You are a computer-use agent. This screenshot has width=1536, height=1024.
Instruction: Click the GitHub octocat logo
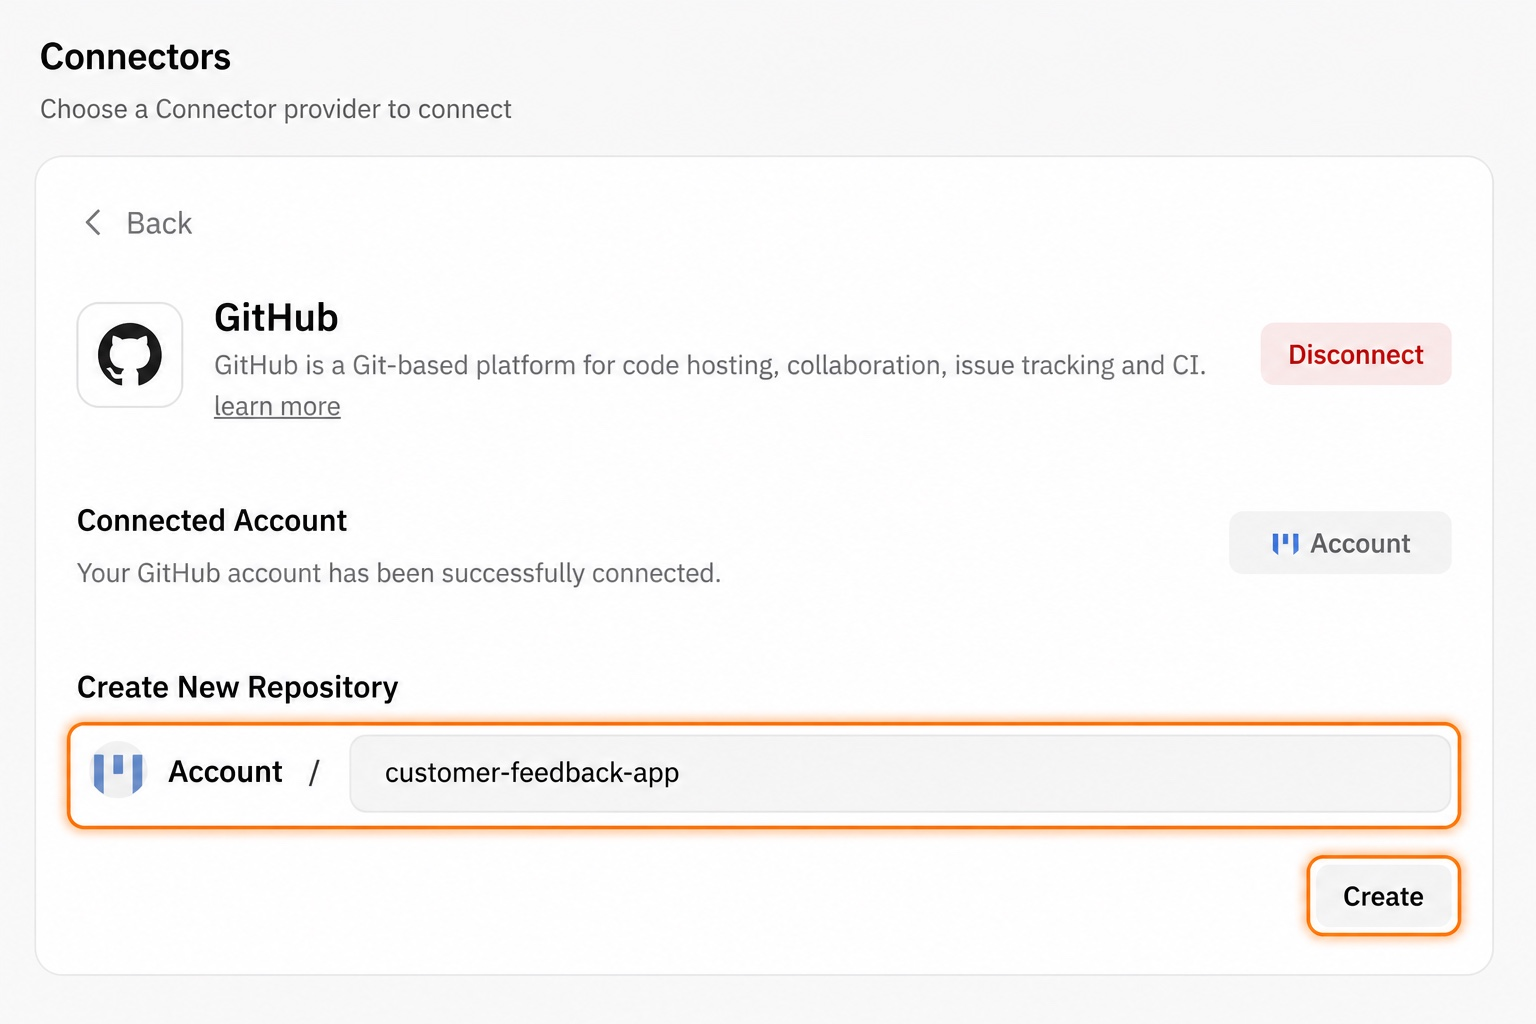click(x=130, y=355)
